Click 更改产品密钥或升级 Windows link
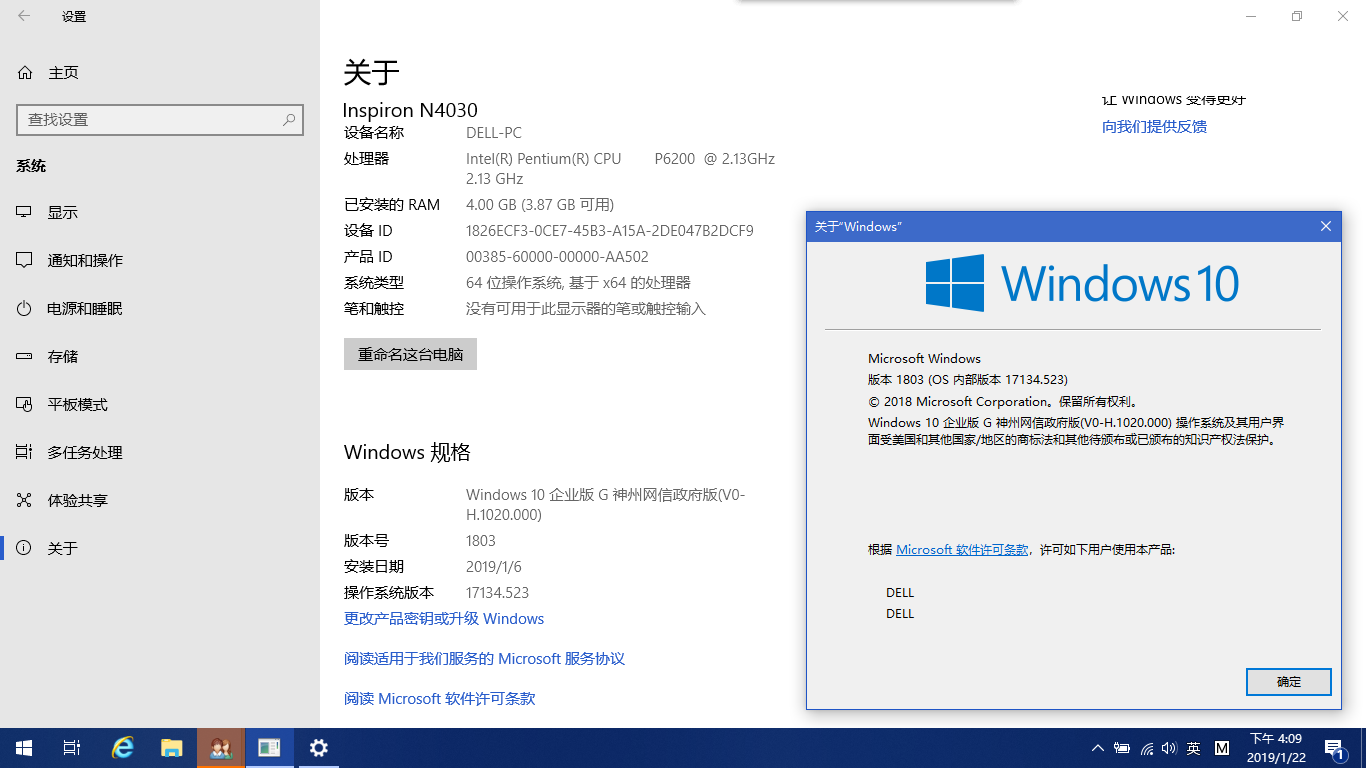Screen dimensions: 1366x768 [x=444, y=619]
